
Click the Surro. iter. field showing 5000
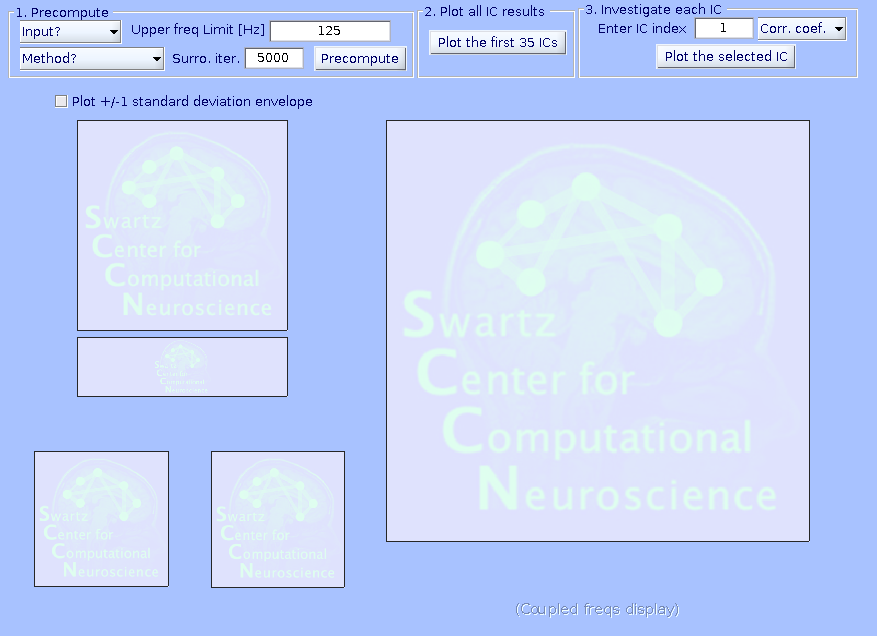click(x=274, y=58)
